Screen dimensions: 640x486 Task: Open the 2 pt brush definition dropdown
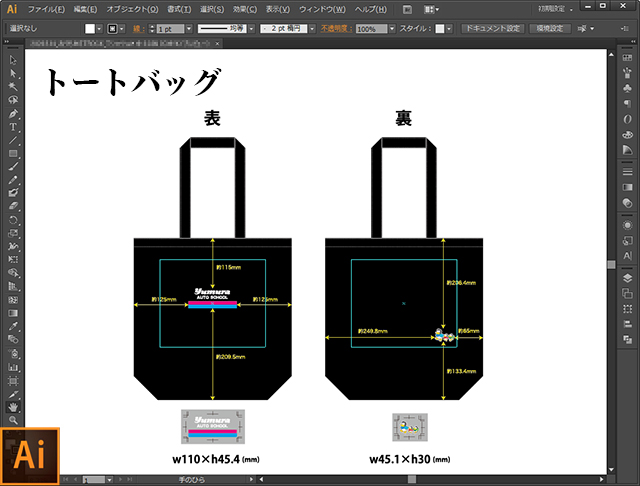click(312, 29)
